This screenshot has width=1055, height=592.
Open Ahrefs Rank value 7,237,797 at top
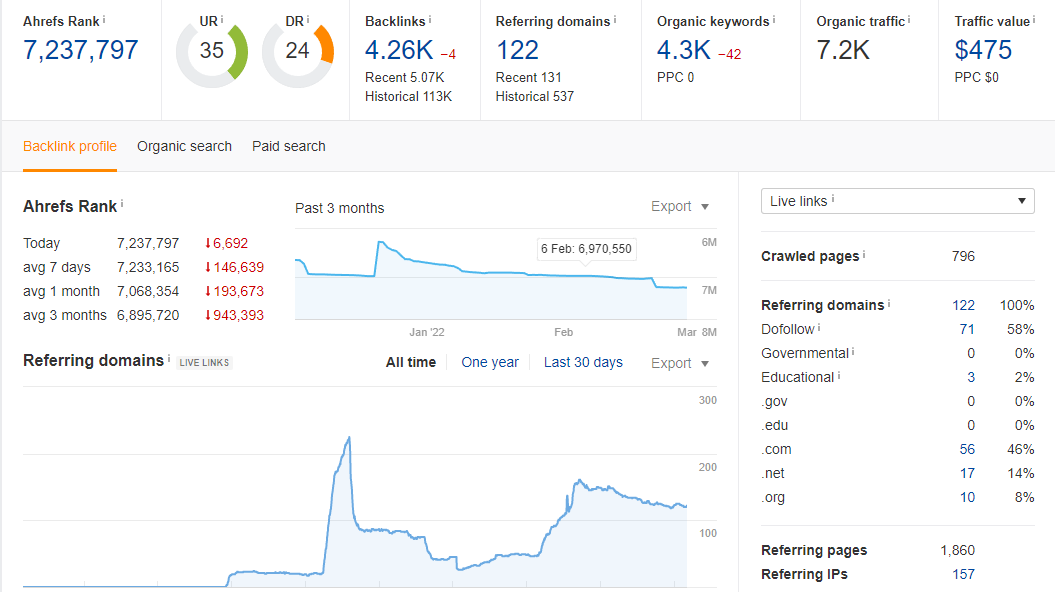[x=81, y=50]
